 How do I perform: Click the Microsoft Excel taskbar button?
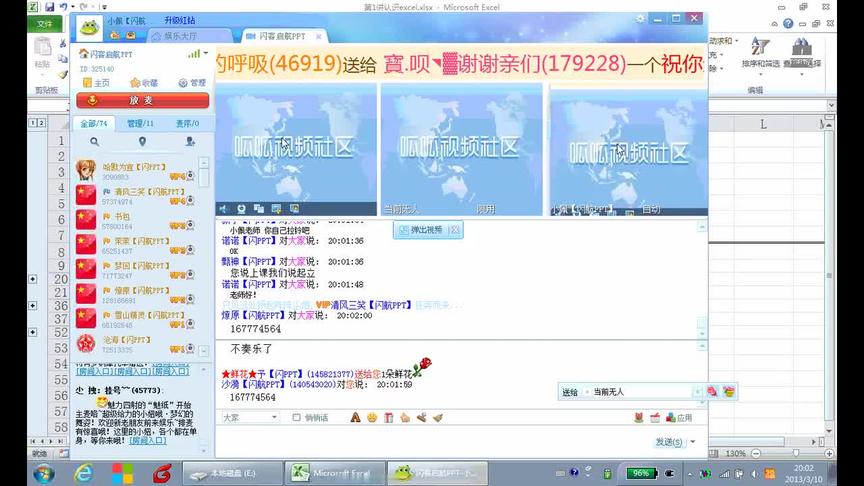point(334,473)
